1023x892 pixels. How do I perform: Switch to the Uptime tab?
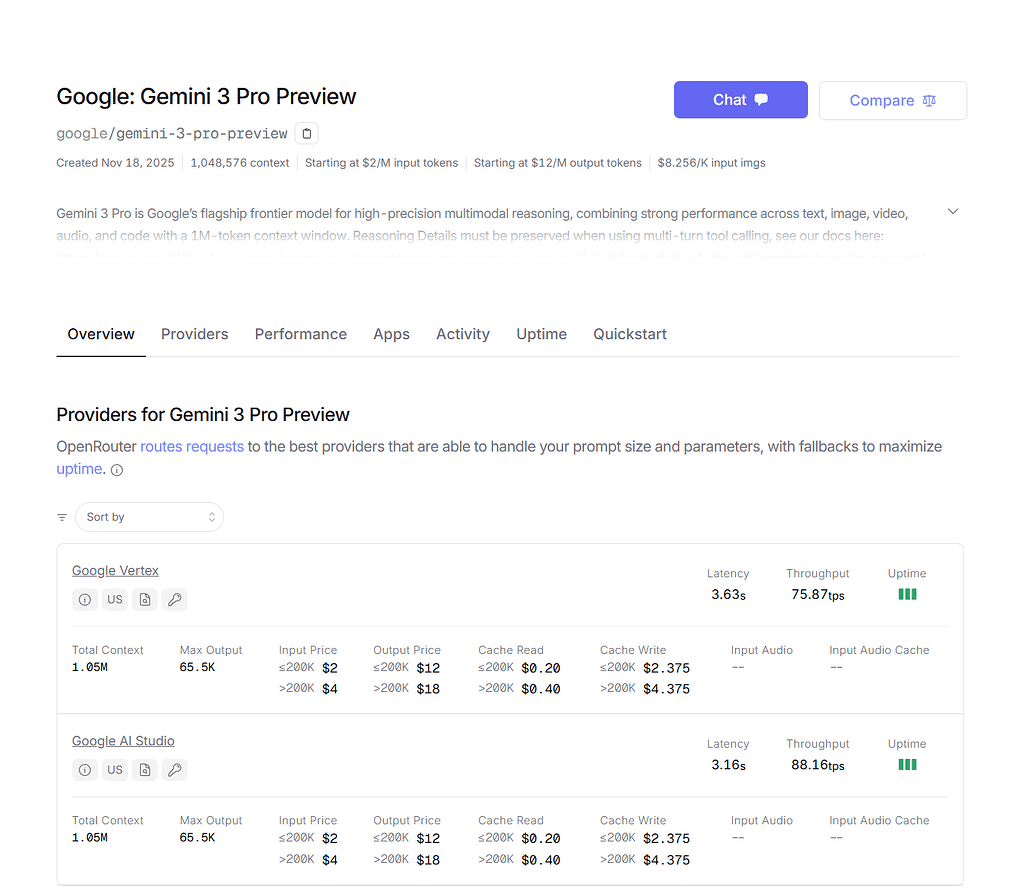542,334
